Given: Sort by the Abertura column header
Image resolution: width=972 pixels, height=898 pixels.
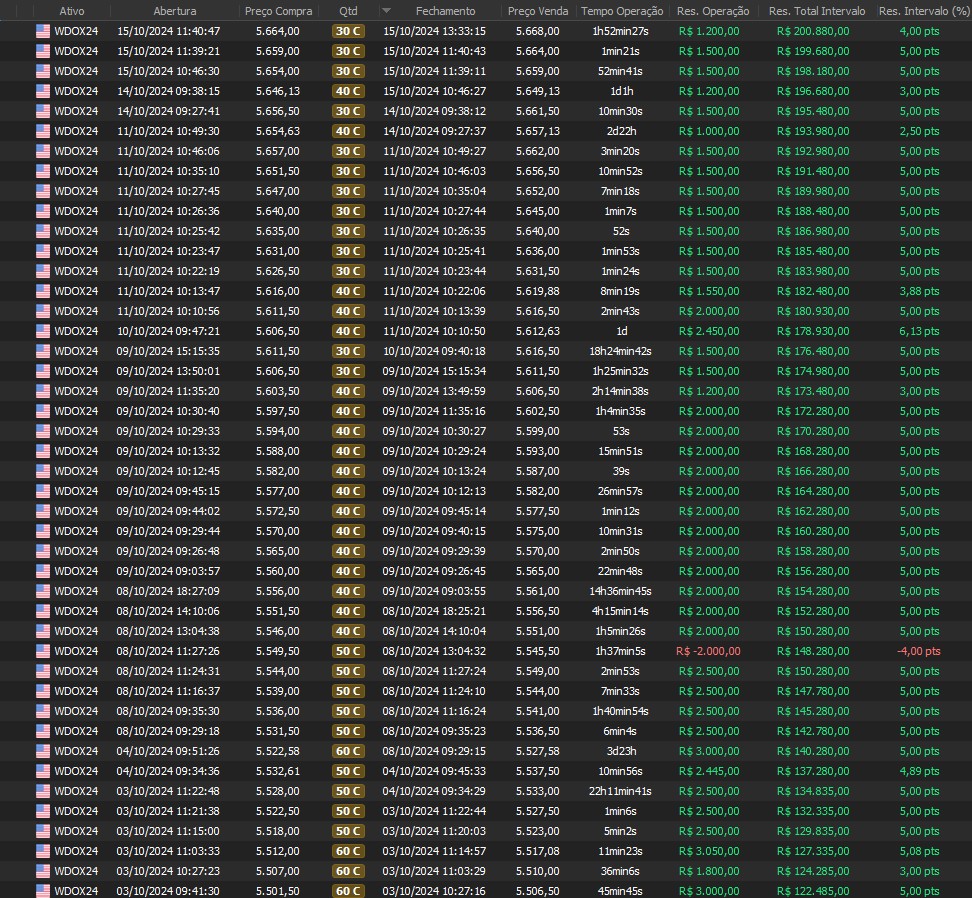Looking at the screenshot, I should (174, 11).
